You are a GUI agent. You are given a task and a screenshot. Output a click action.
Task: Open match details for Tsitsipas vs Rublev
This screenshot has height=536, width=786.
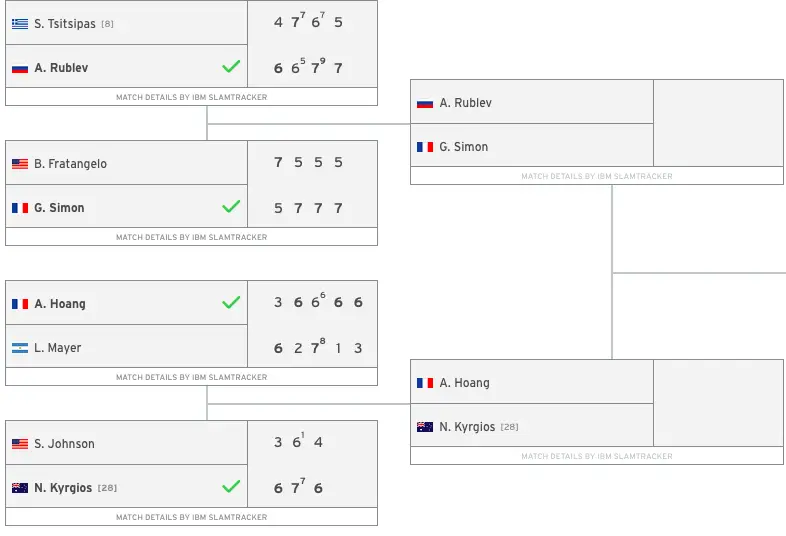[x=191, y=97]
